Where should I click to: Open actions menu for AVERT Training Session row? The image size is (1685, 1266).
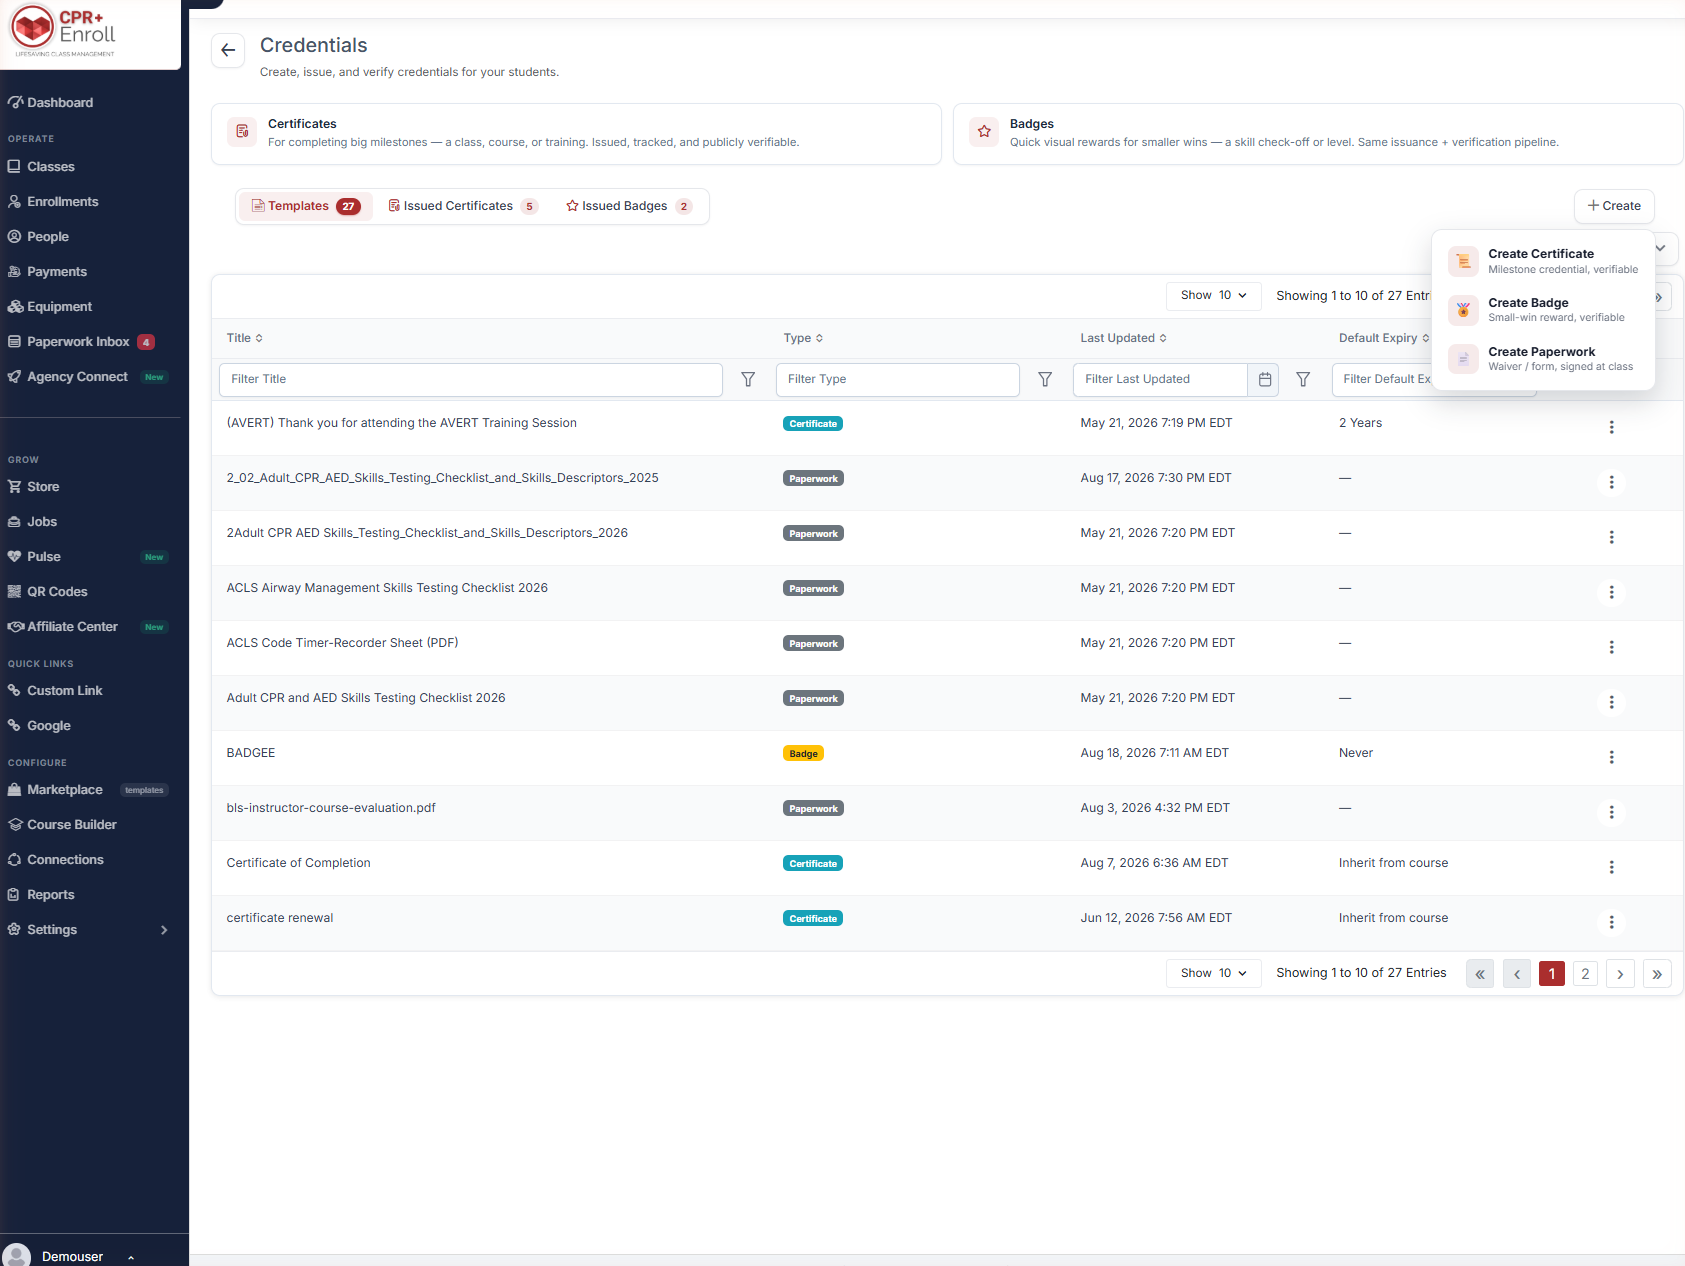tap(1611, 427)
